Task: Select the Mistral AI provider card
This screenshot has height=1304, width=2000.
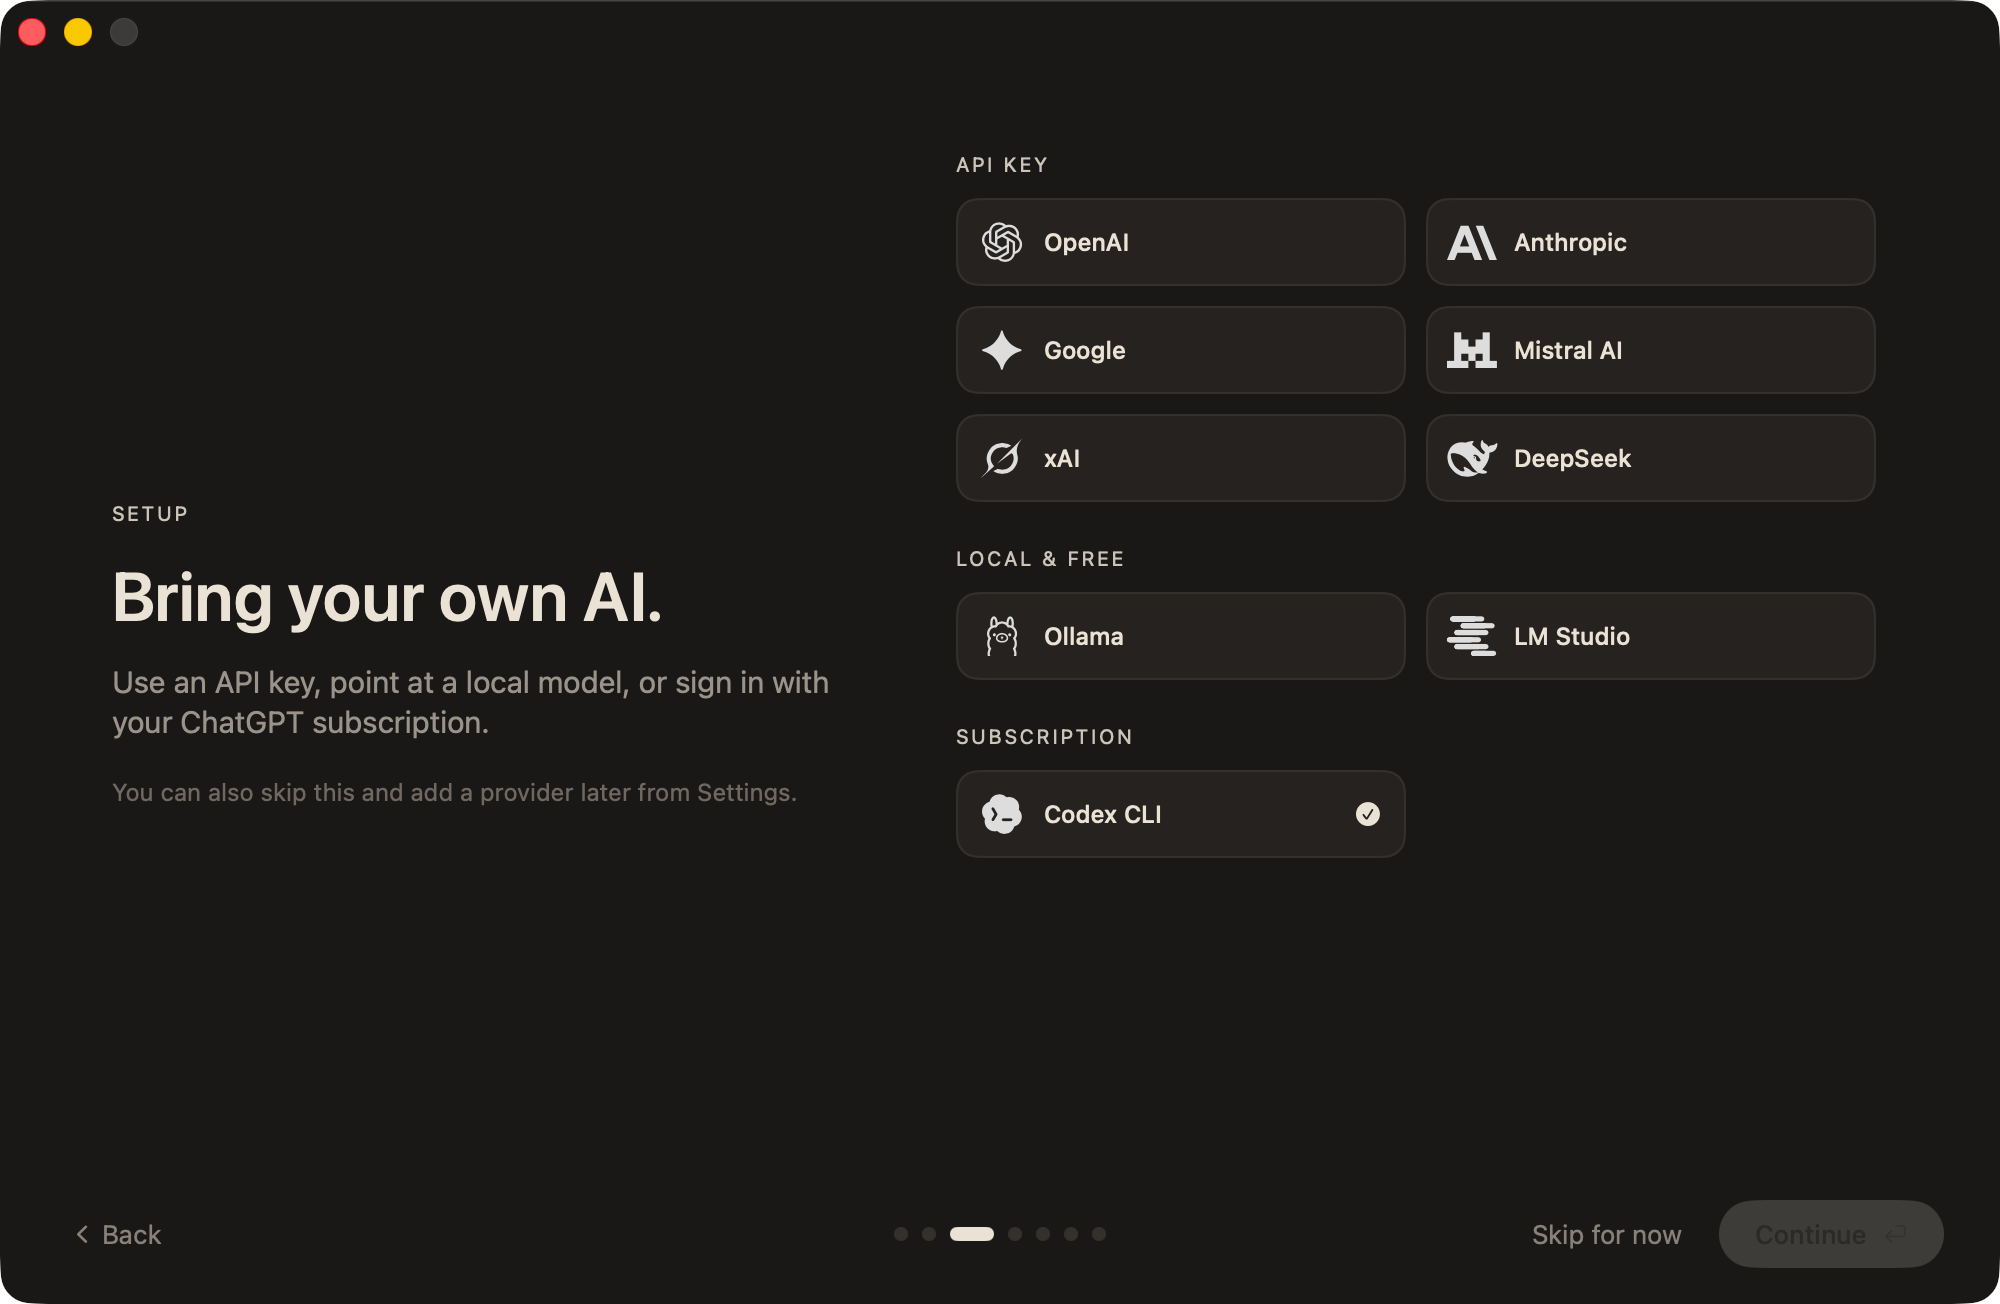Action: (x=1650, y=350)
